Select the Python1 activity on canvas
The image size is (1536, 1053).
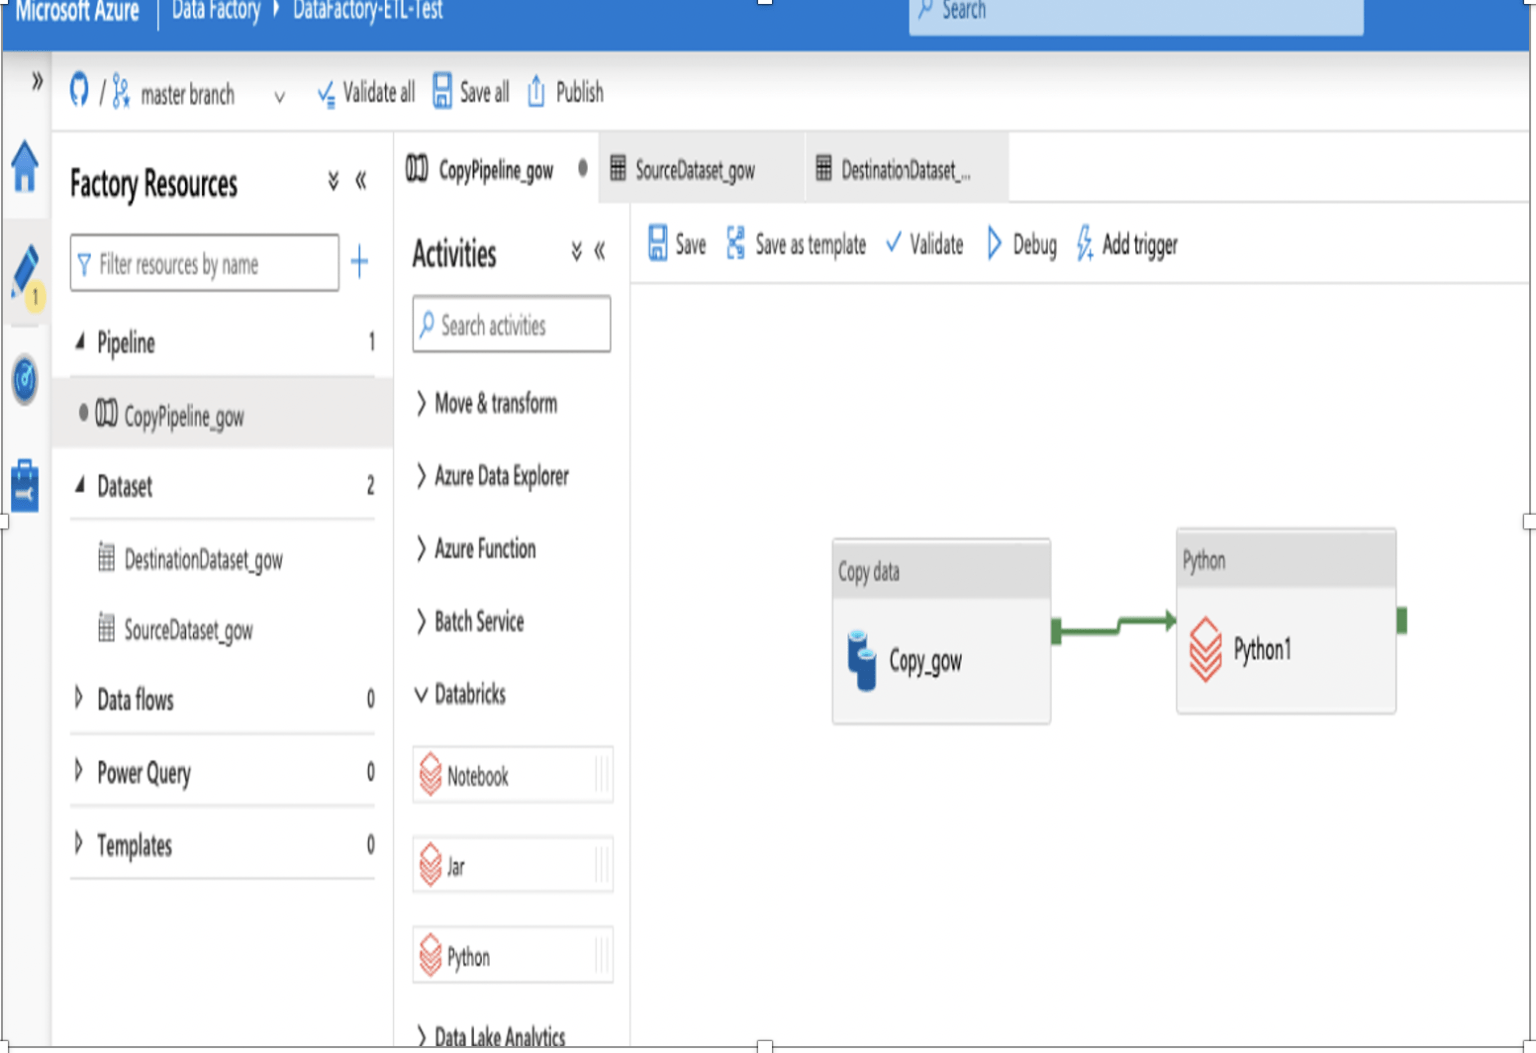click(1286, 621)
